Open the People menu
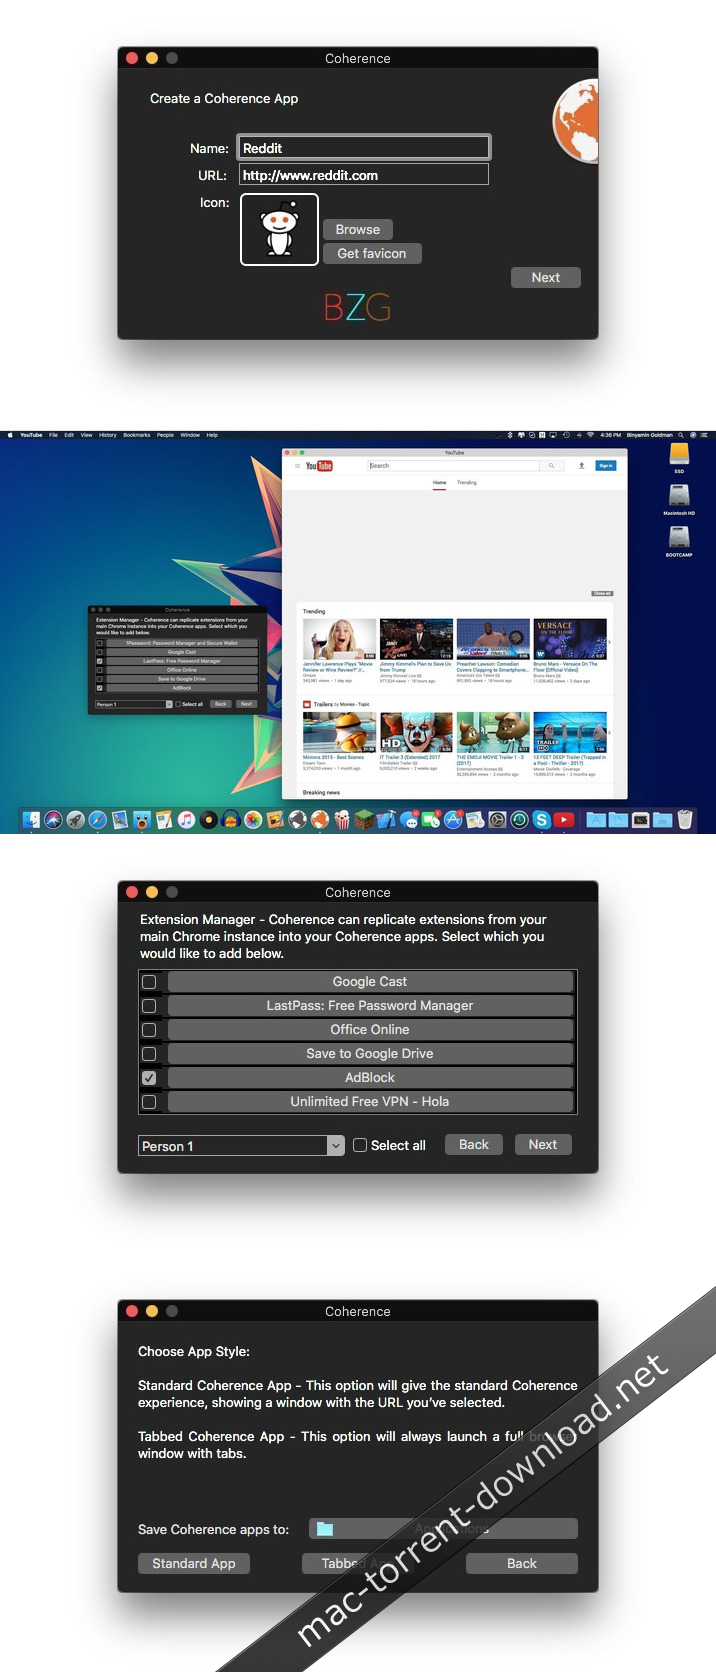 165,435
